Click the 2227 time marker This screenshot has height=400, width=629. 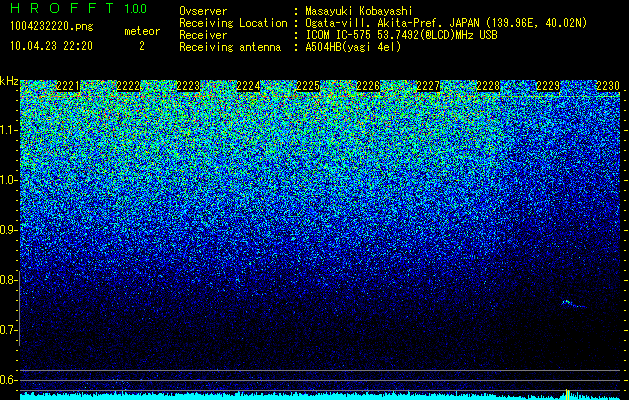click(428, 86)
